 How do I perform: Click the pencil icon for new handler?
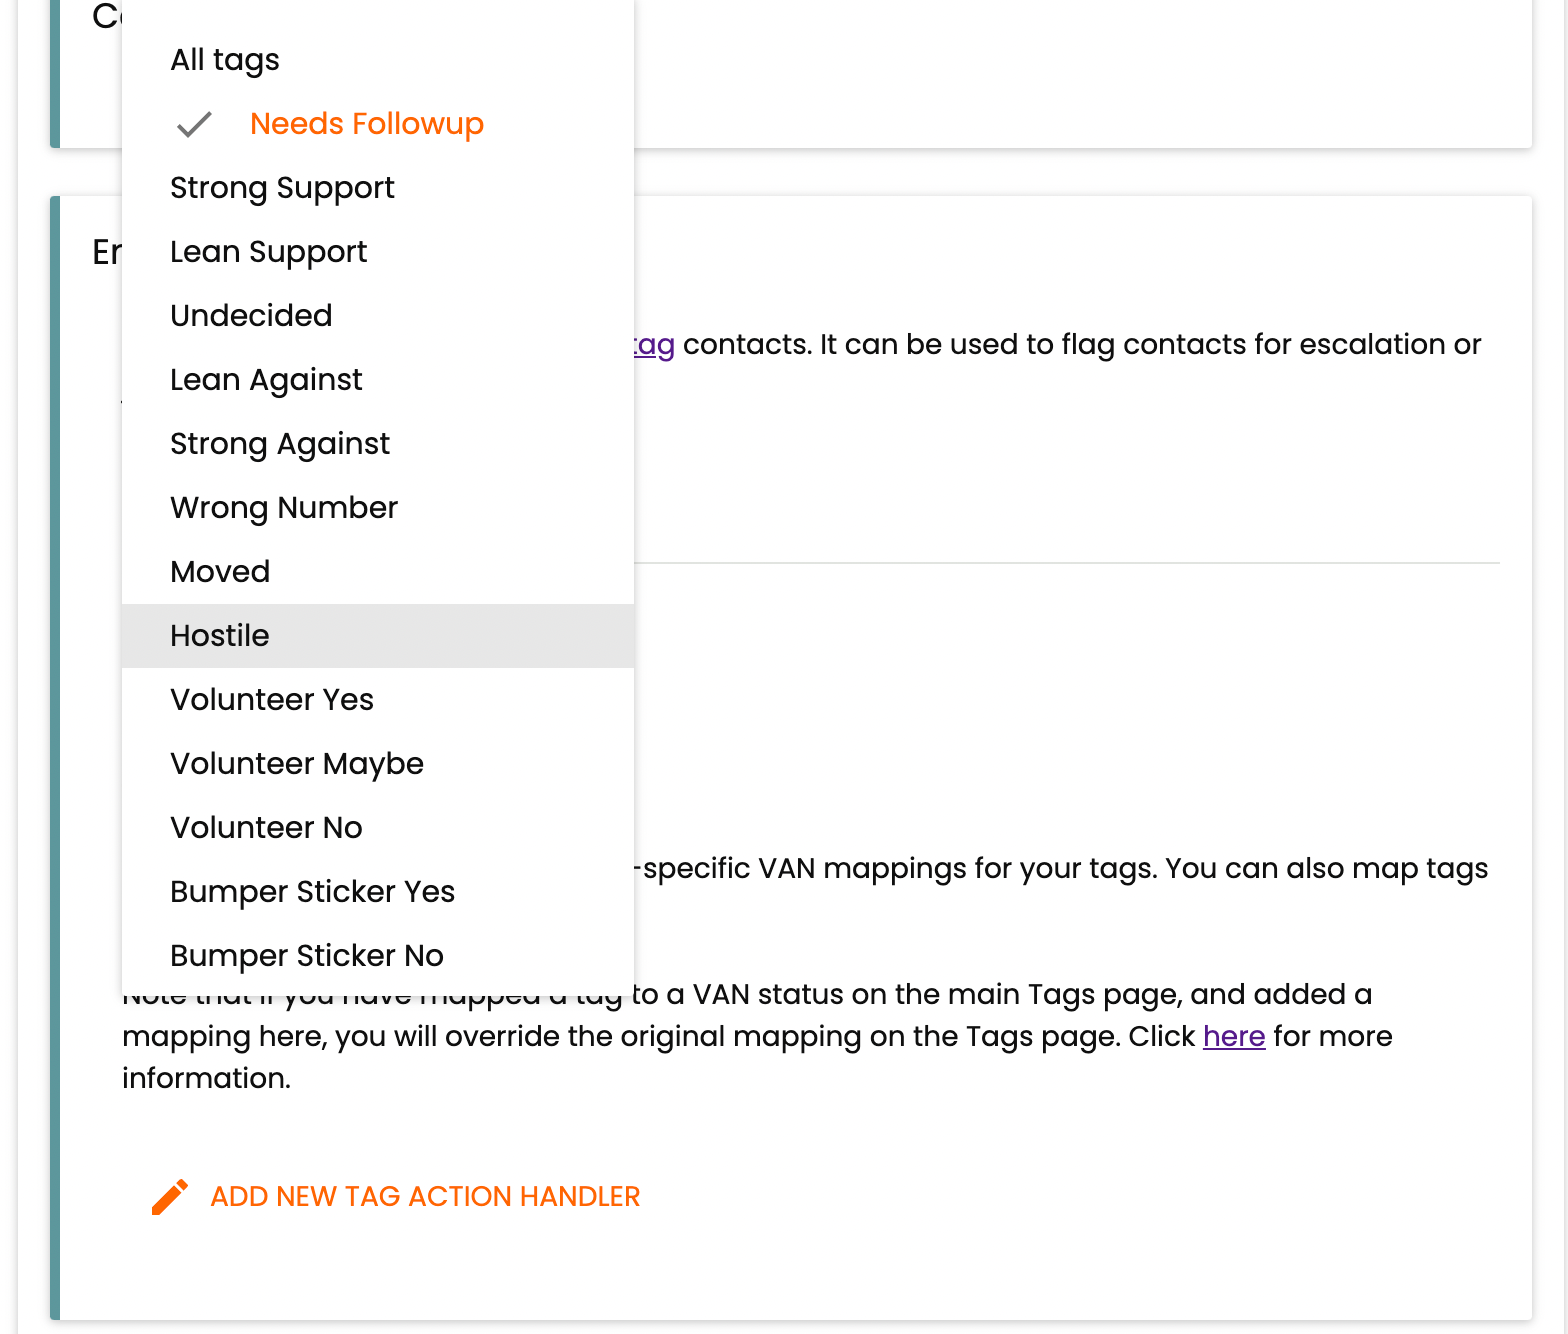(x=170, y=1197)
